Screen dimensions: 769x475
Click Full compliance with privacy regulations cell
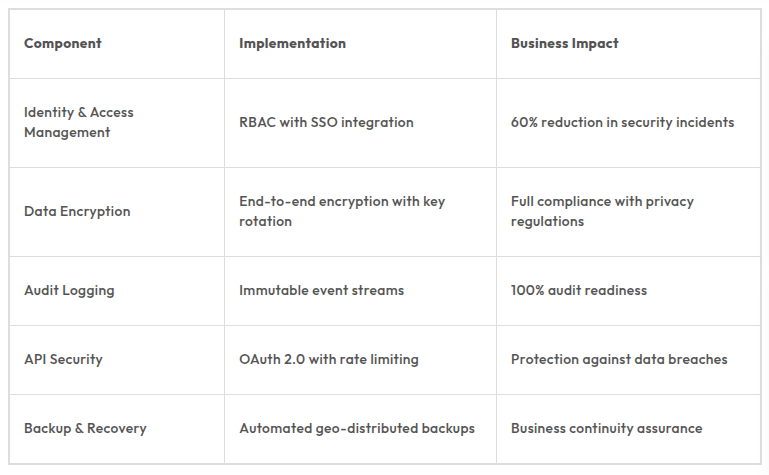[602, 211]
